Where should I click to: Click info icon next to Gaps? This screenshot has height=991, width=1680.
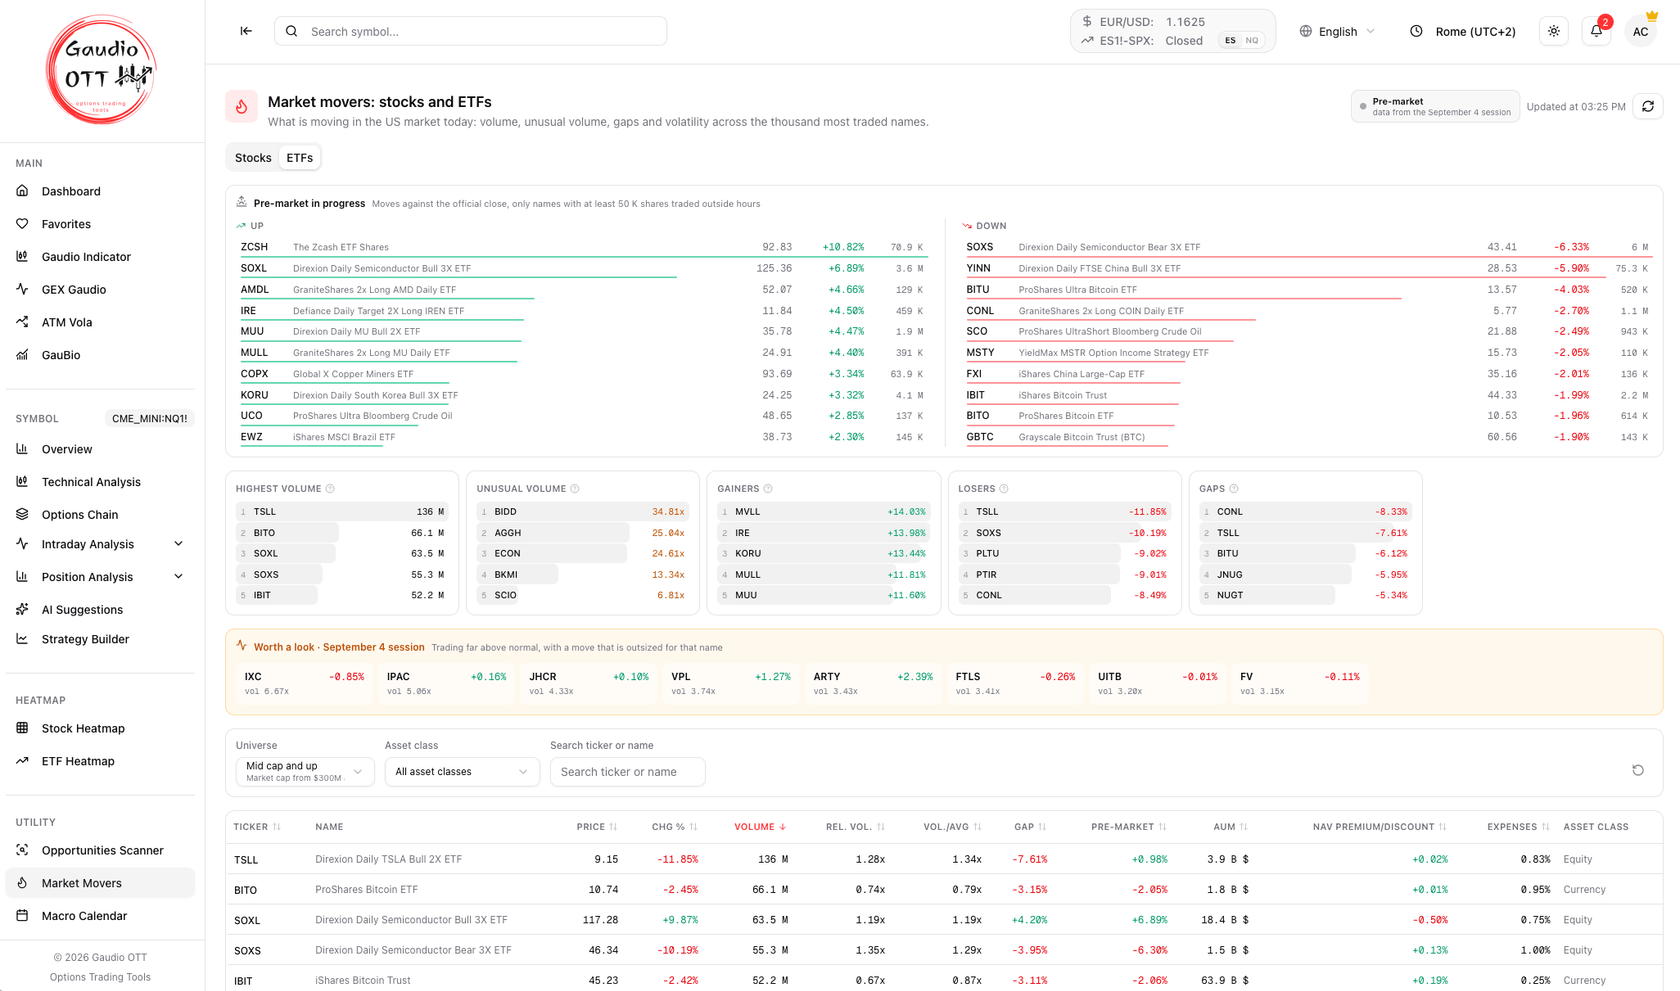point(1234,489)
